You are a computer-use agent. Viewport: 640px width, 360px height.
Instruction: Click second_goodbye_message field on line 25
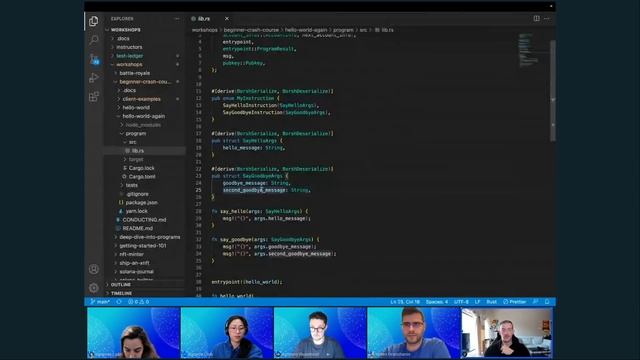pos(254,190)
